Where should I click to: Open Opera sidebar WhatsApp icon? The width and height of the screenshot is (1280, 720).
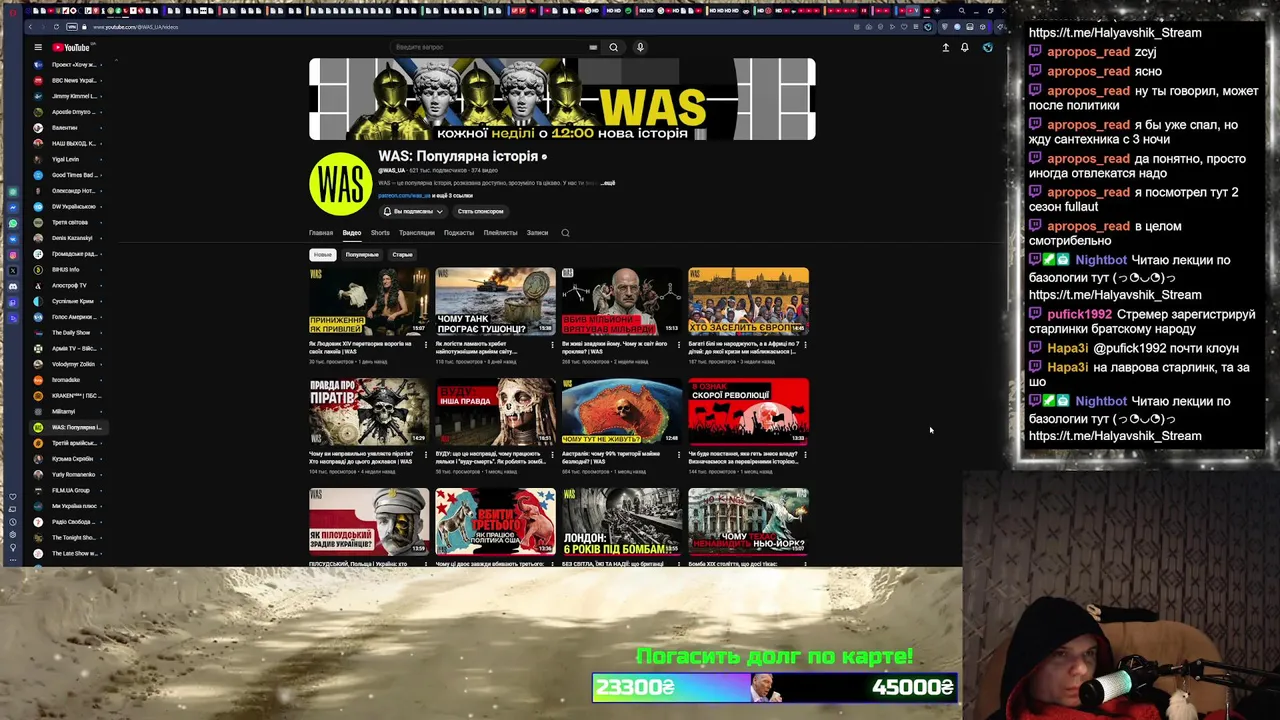click(13, 223)
